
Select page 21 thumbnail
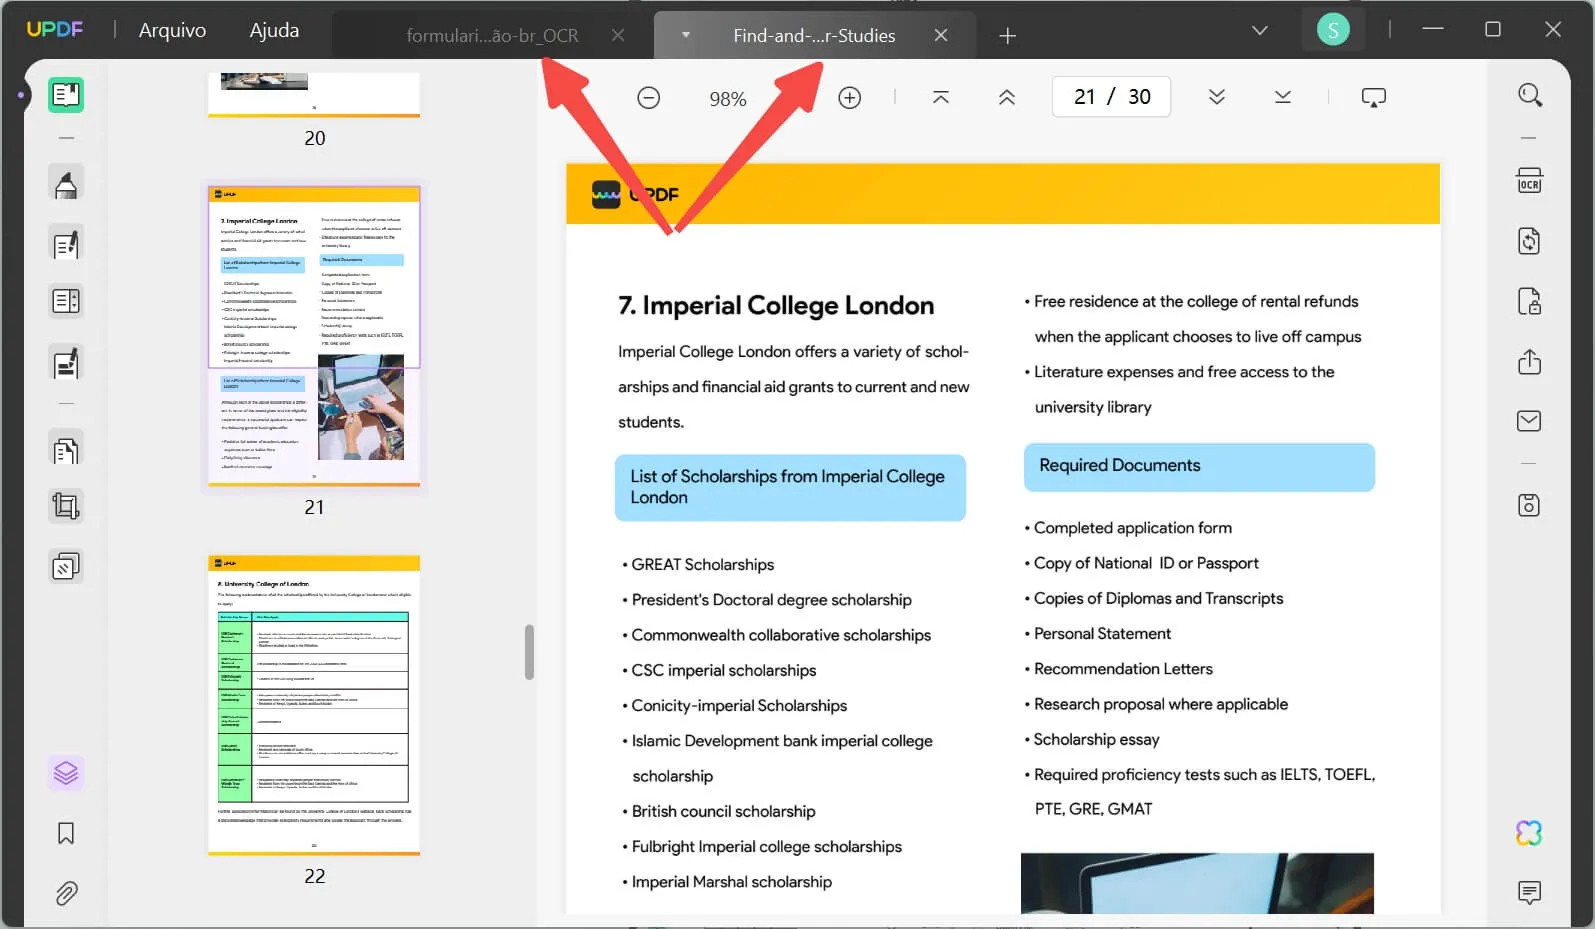[314, 335]
